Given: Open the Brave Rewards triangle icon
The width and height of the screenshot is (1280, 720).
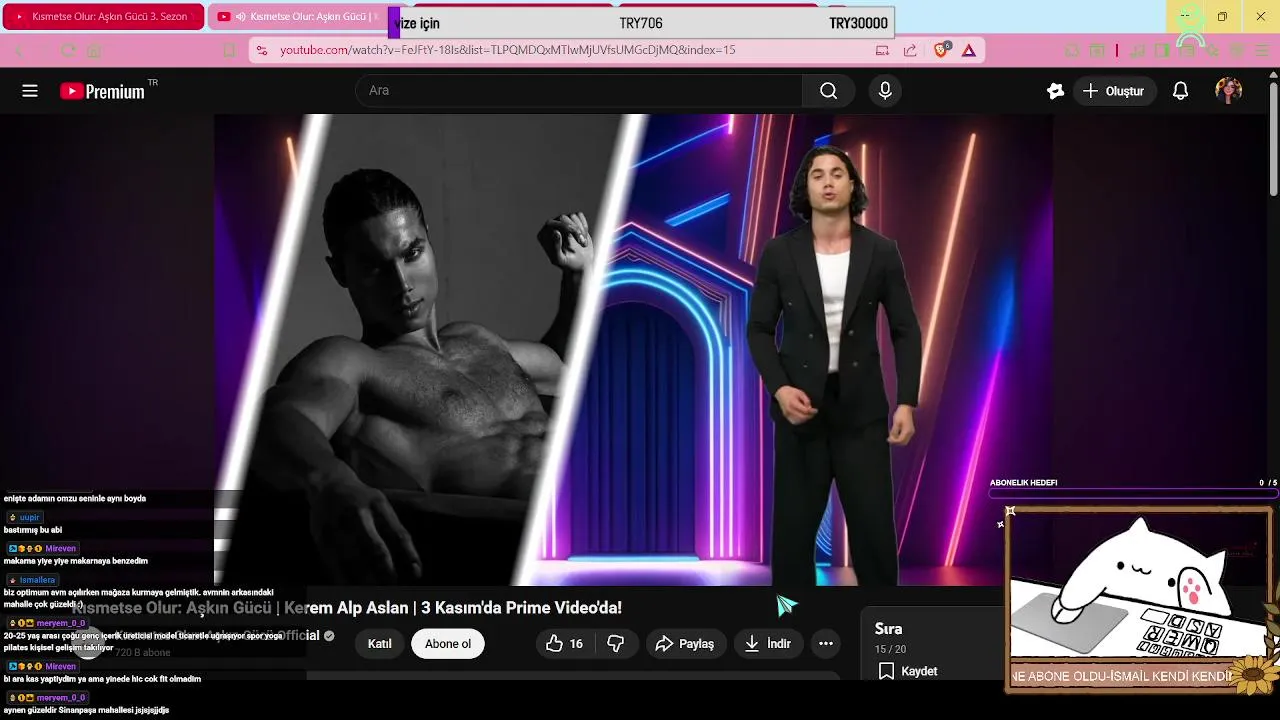Looking at the screenshot, I should click(x=968, y=50).
